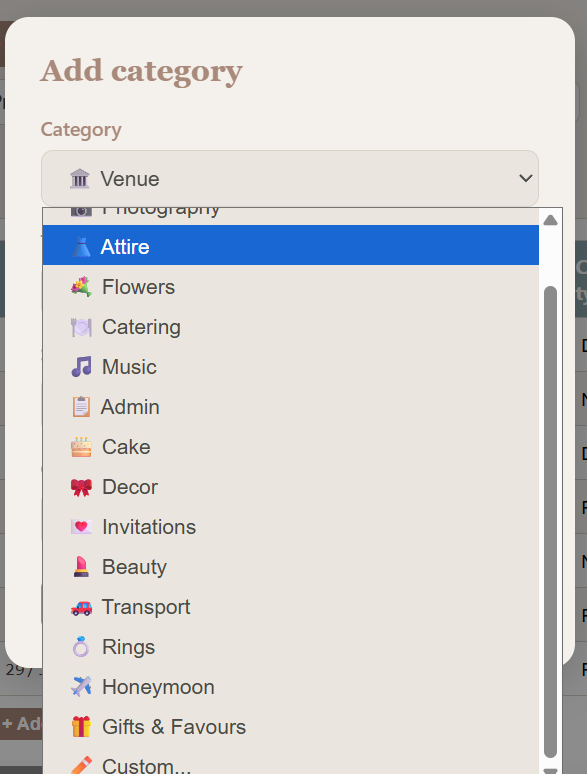
Task: Click the pencil icon beside Custom...
Action: 81,765
